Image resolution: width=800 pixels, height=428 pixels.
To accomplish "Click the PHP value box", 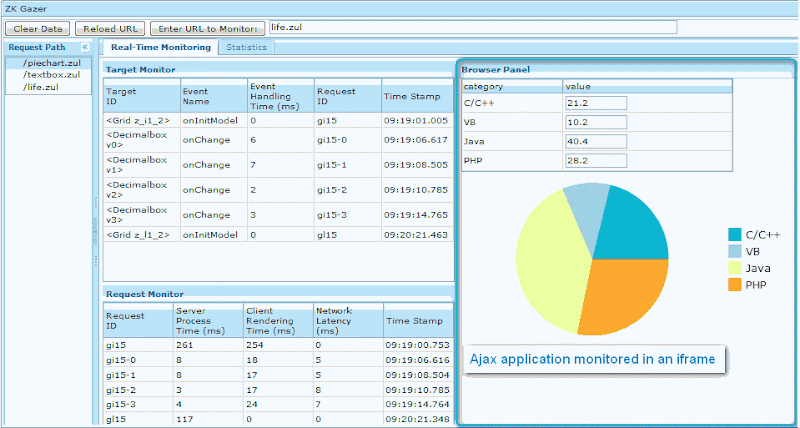I will click(596, 161).
